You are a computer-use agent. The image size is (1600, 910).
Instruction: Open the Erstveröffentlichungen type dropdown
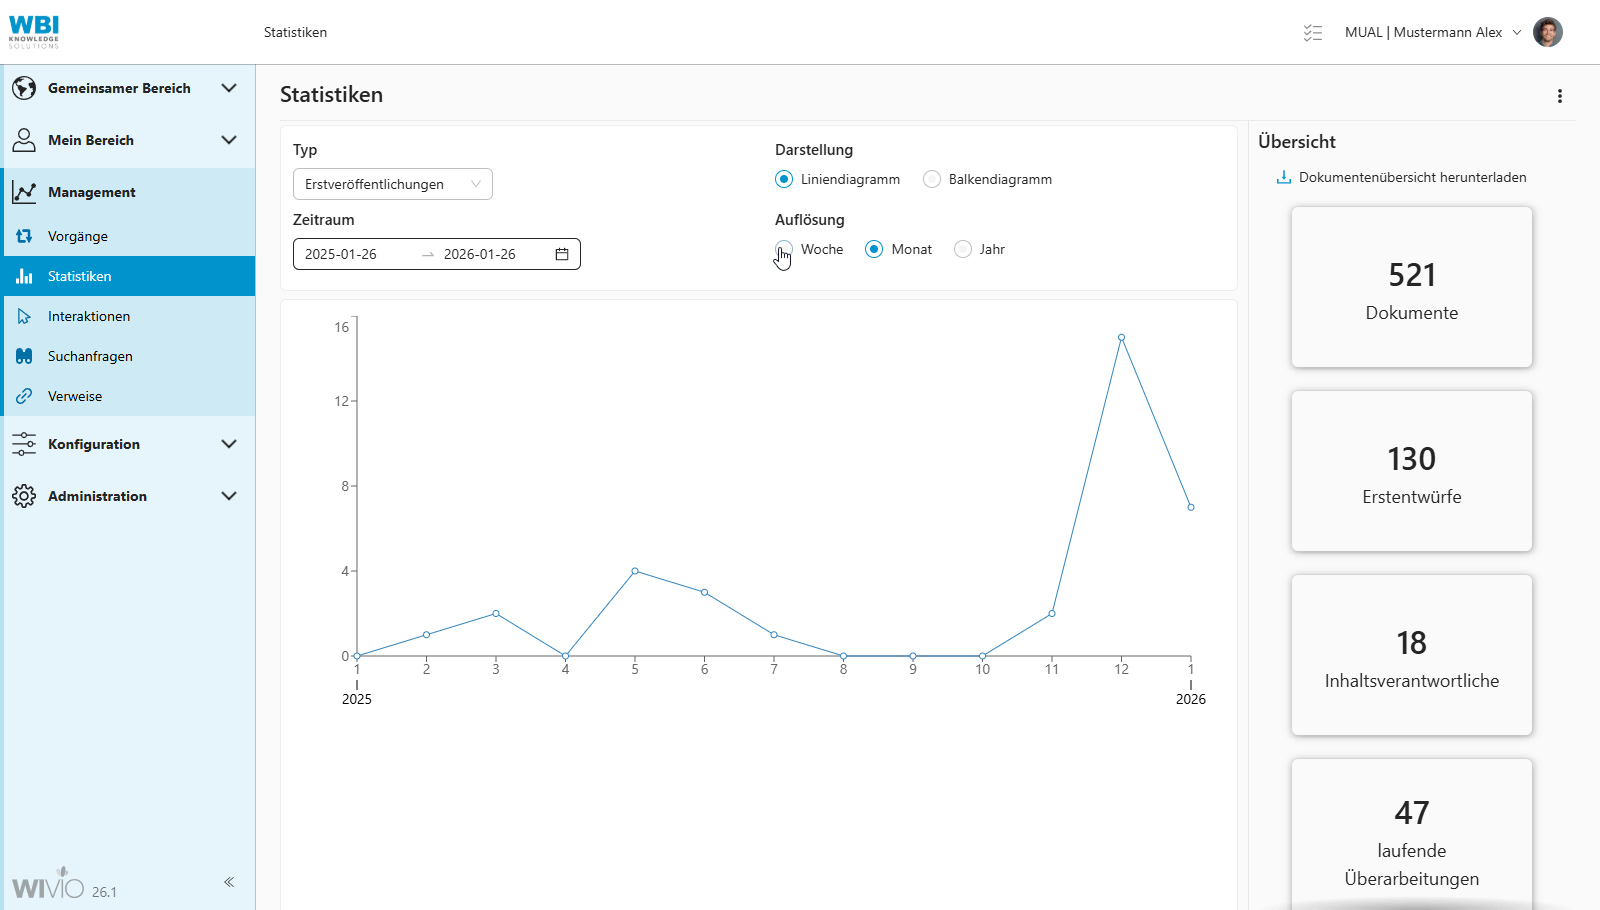(x=392, y=184)
